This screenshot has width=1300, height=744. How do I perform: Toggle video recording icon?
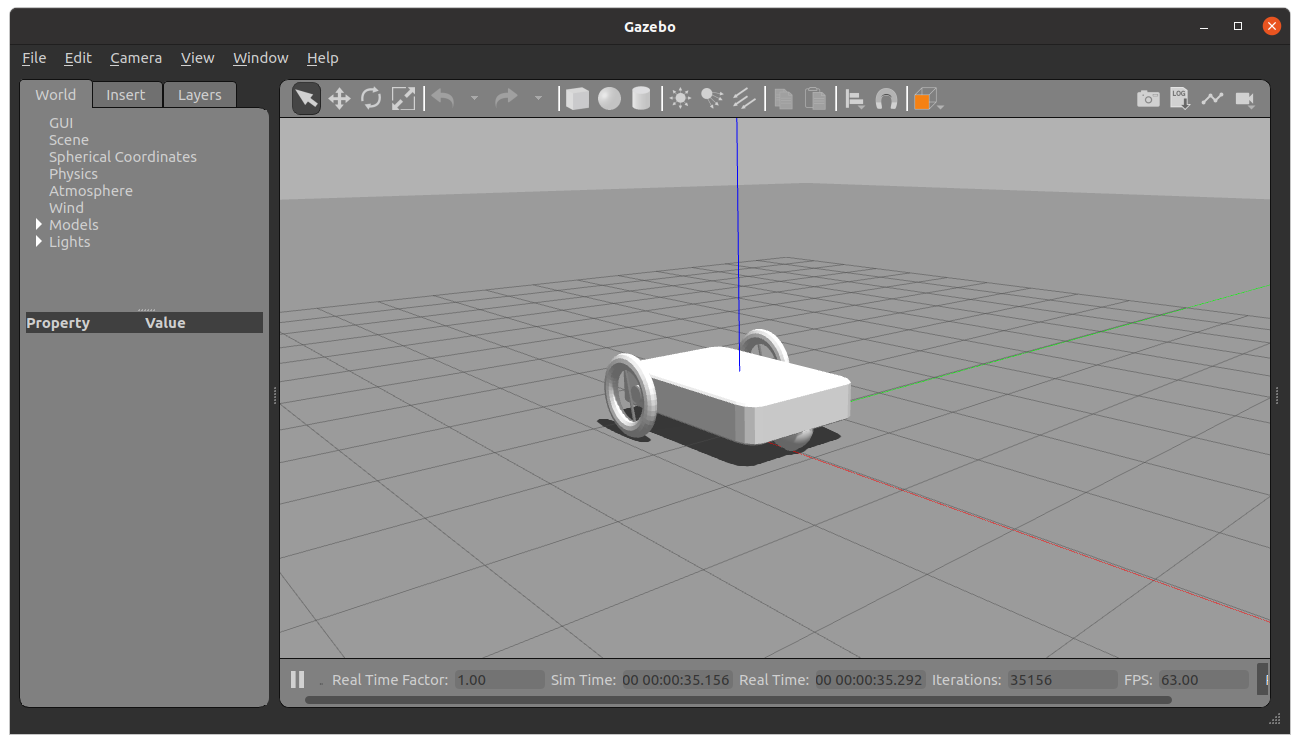(1245, 98)
